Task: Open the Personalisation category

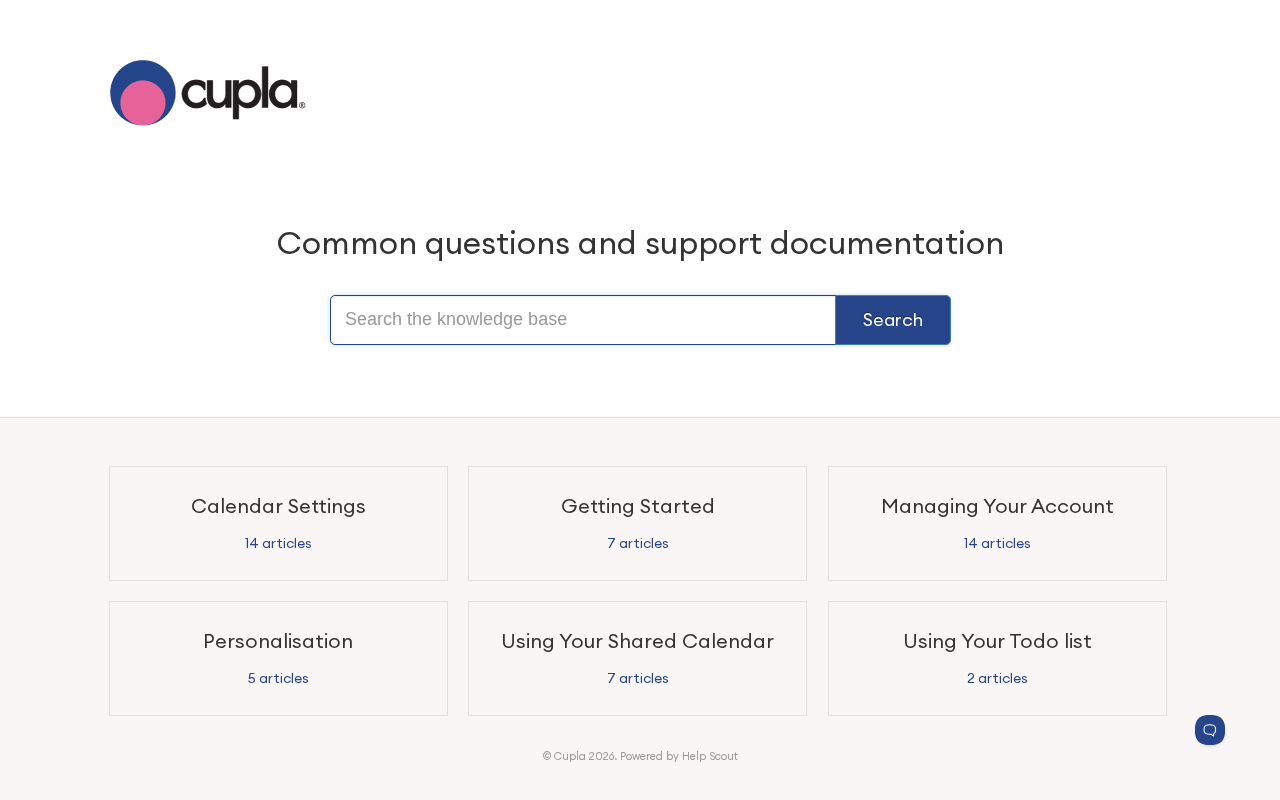Action: tap(278, 641)
